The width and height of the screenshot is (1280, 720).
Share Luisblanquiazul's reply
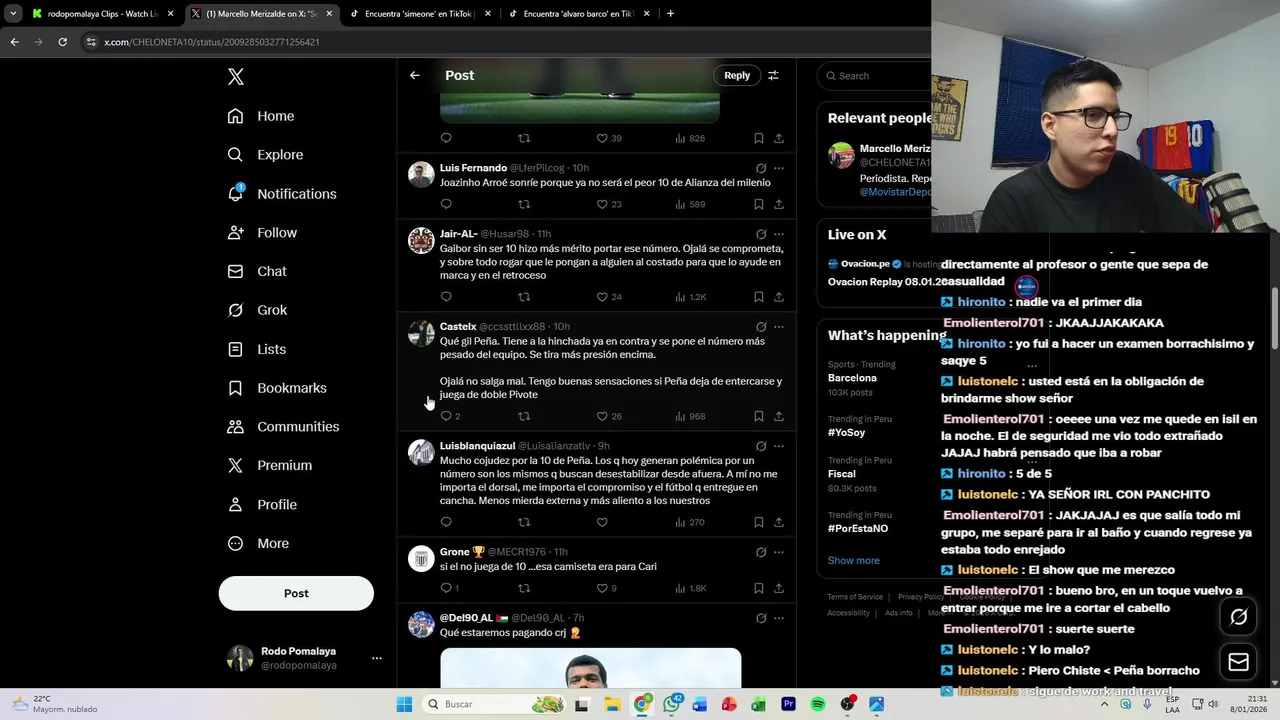click(779, 522)
